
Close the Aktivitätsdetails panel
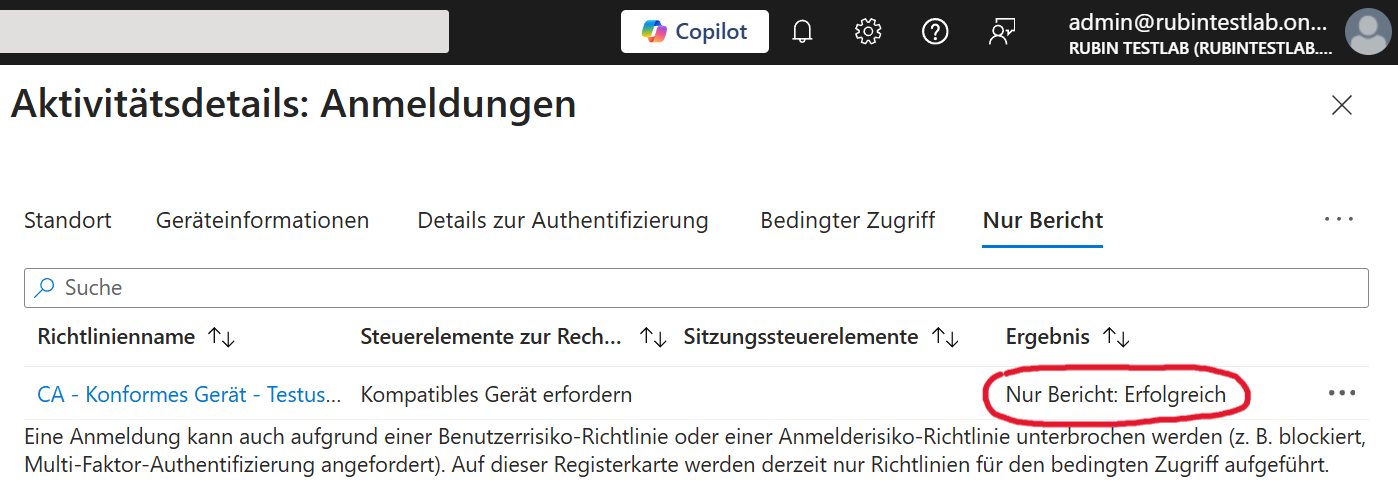tap(1342, 105)
